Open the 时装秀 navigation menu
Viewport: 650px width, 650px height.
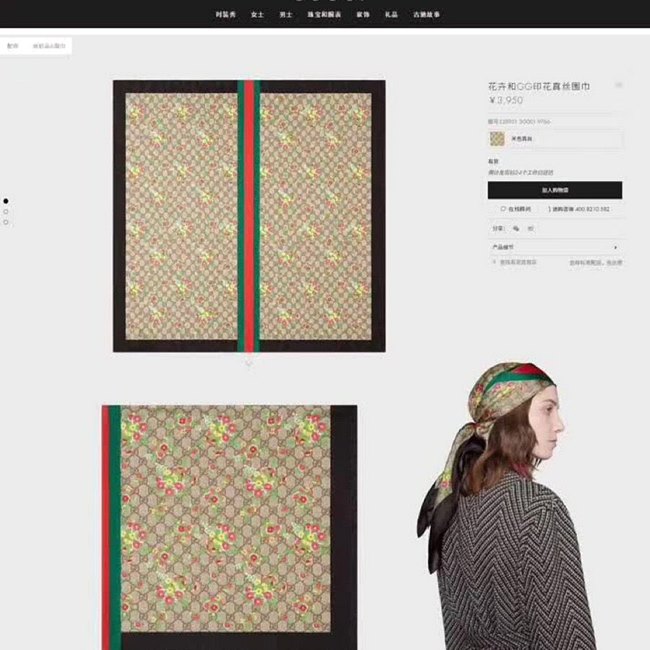(x=226, y=15)
